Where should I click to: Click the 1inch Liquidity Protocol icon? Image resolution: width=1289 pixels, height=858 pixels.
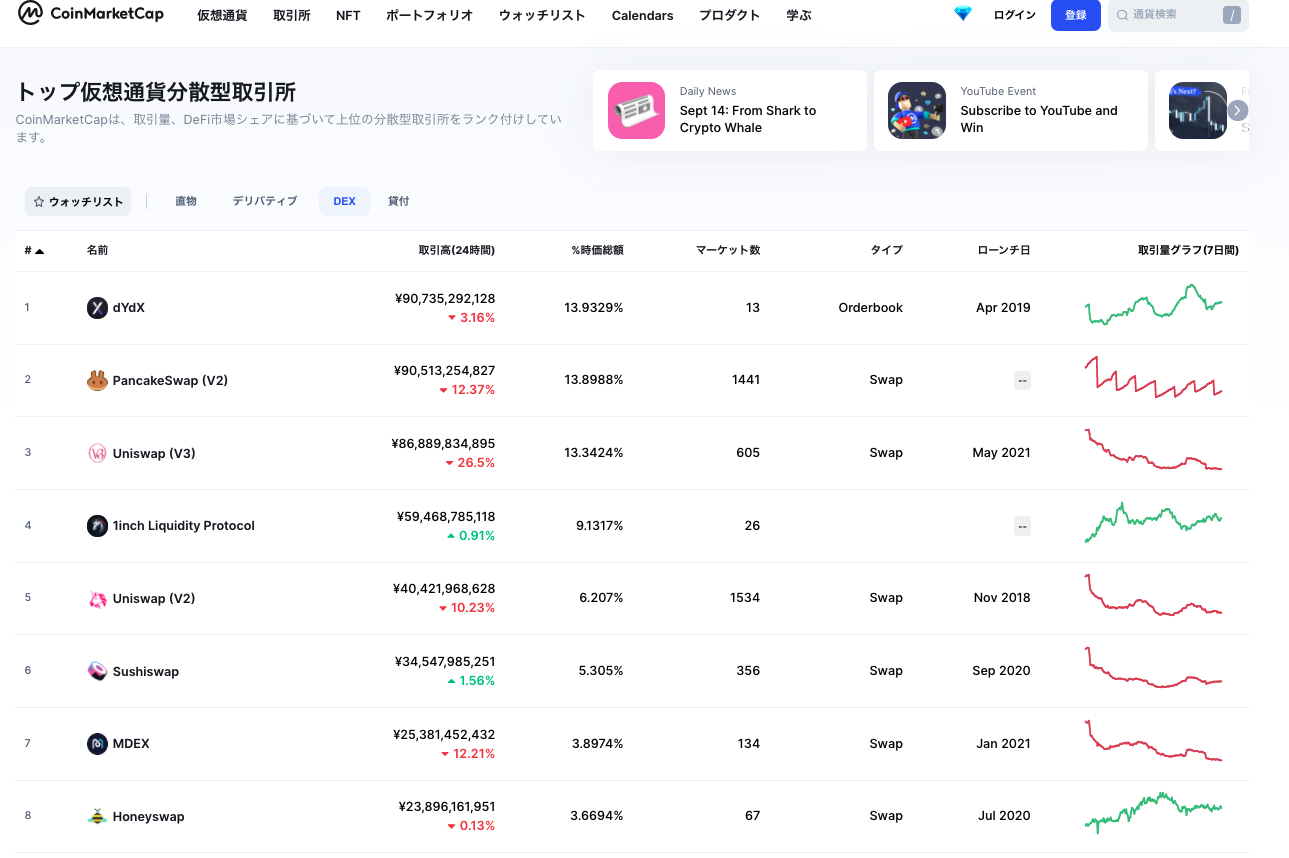(x=97, y=526)
